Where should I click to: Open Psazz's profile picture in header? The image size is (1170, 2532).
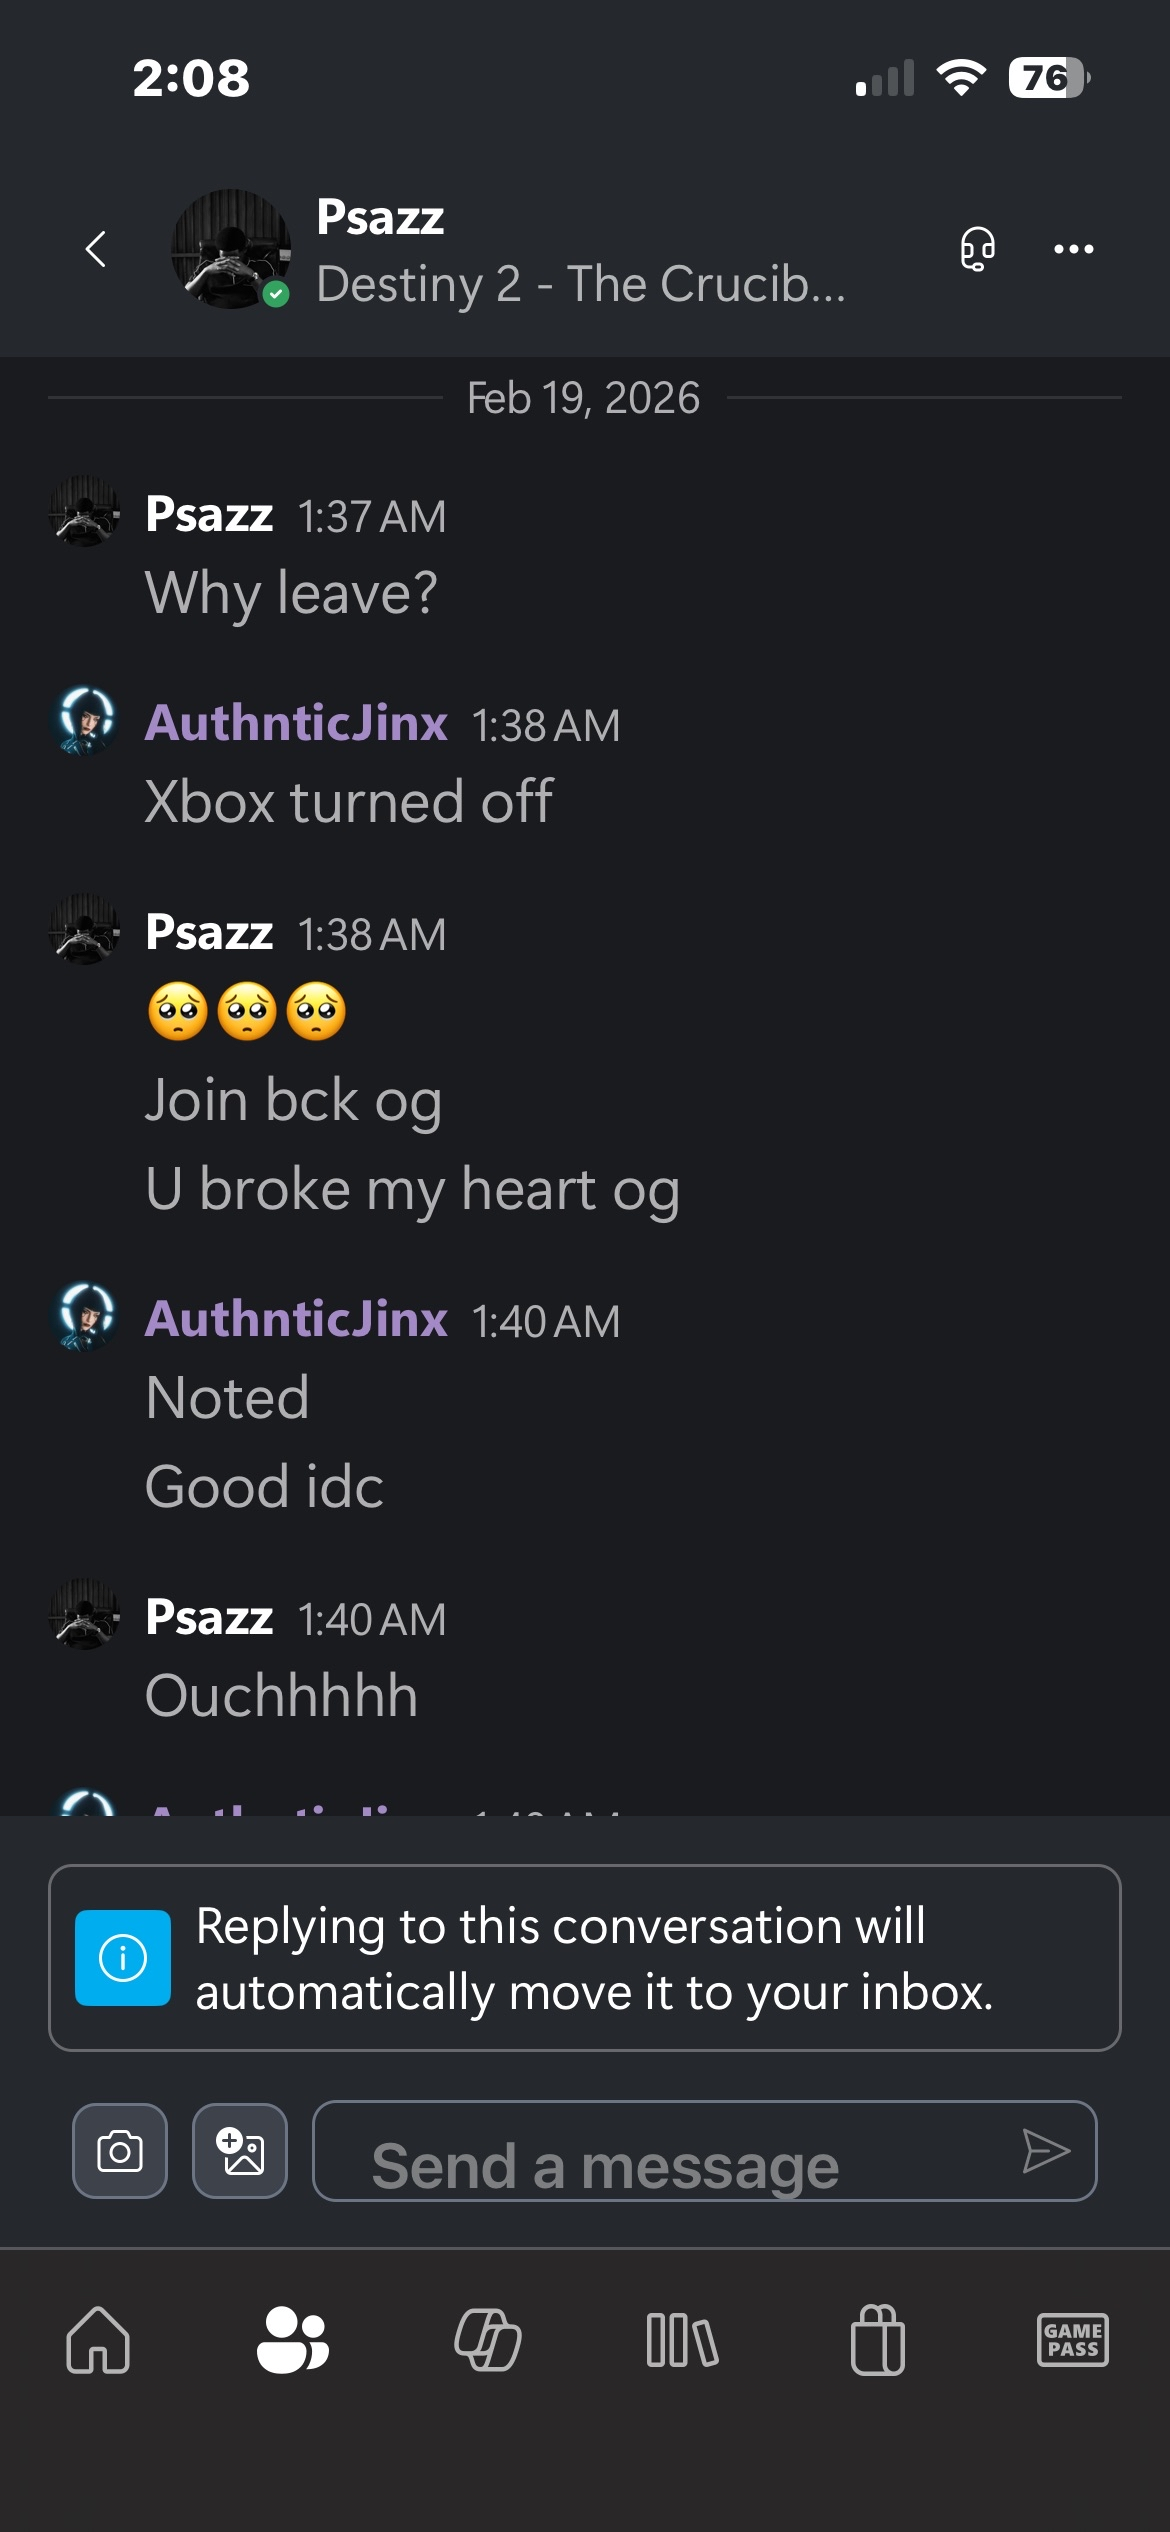[x=231, y=249]
